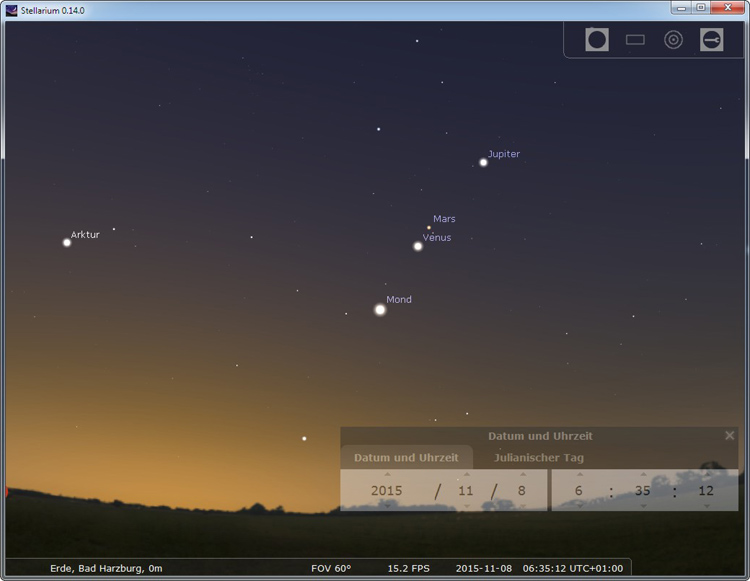This screenshot has height=581, width=750.
Task: Open Oculars configuration wrench icon
Action: click(x=711, y=40)
